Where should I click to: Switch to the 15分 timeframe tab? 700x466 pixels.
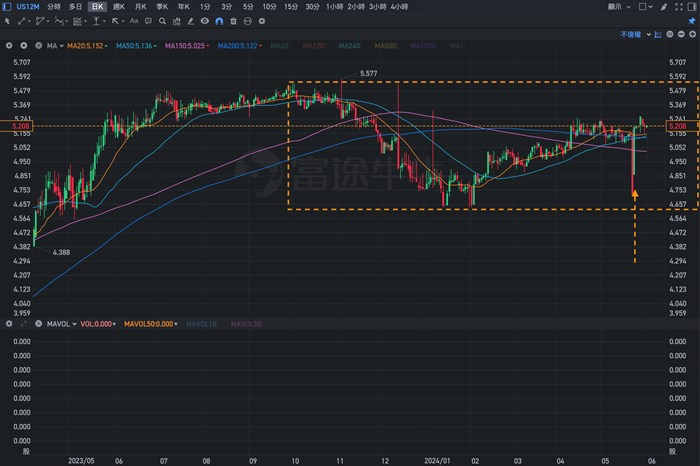tap(290, 6)
